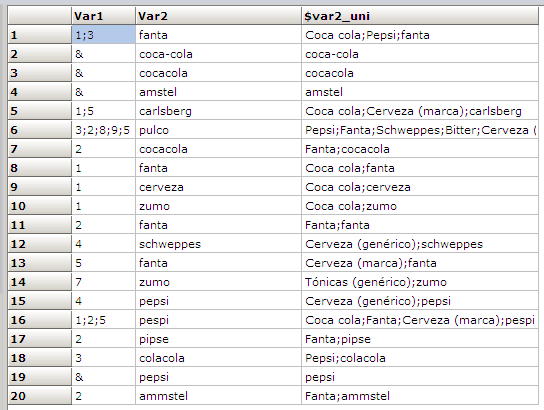Select row header number 6
The height and width of the screenshot is (410, 544).
click(x=40, y=130)
